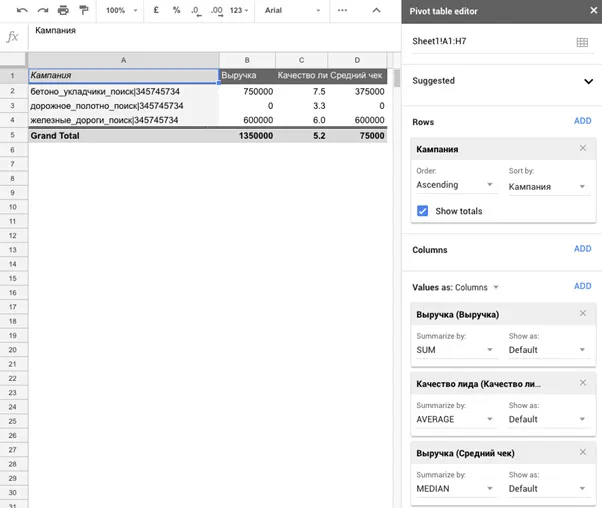
Task: Open the SUM summarize by dropdown
Action: point(455,350)
